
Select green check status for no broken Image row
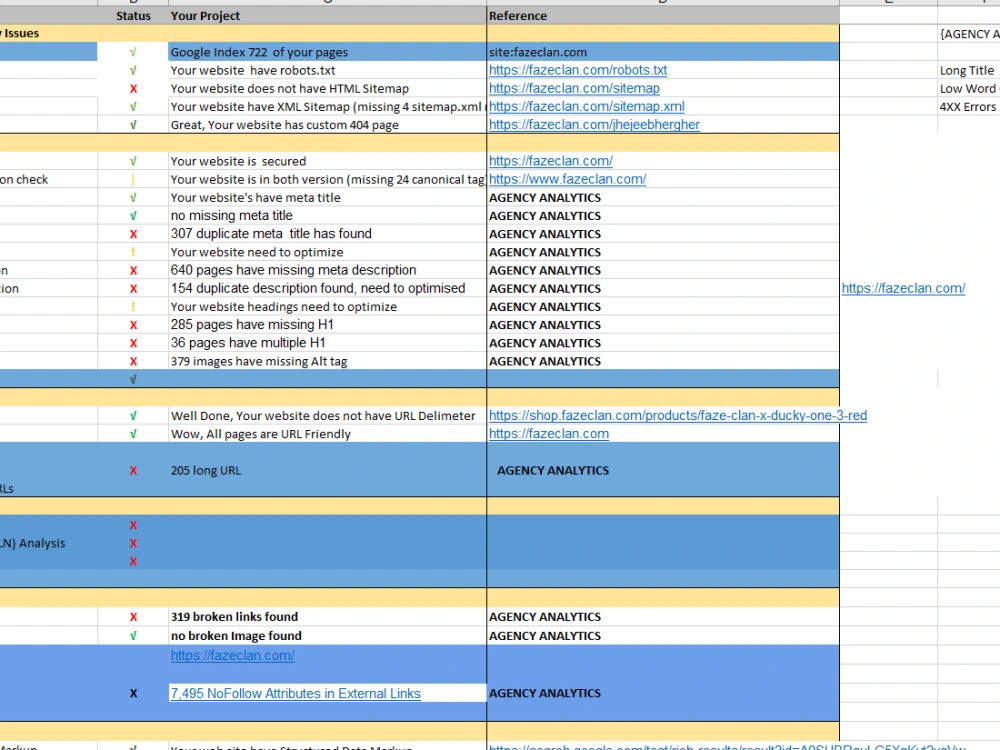tap(133, 636)
